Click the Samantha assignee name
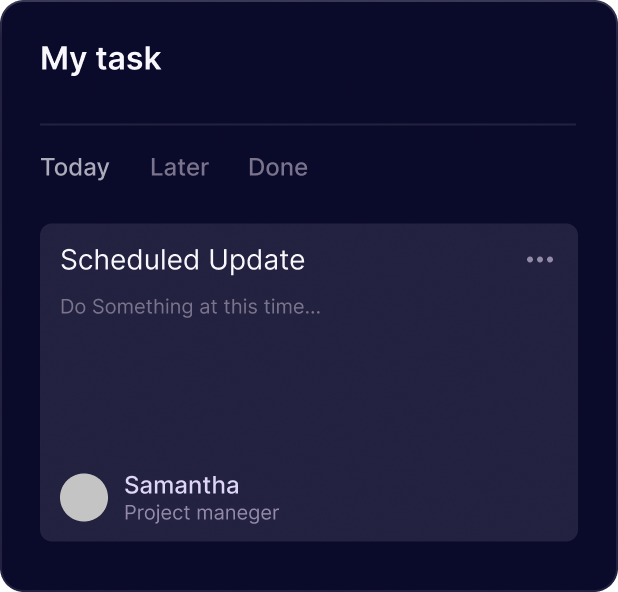 pos(181,485)
